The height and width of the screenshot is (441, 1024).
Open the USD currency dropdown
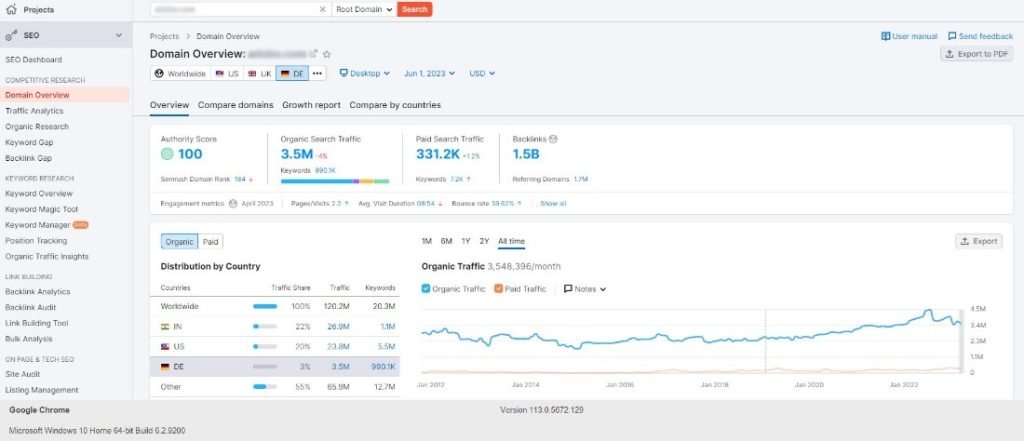tap(482, 74)
